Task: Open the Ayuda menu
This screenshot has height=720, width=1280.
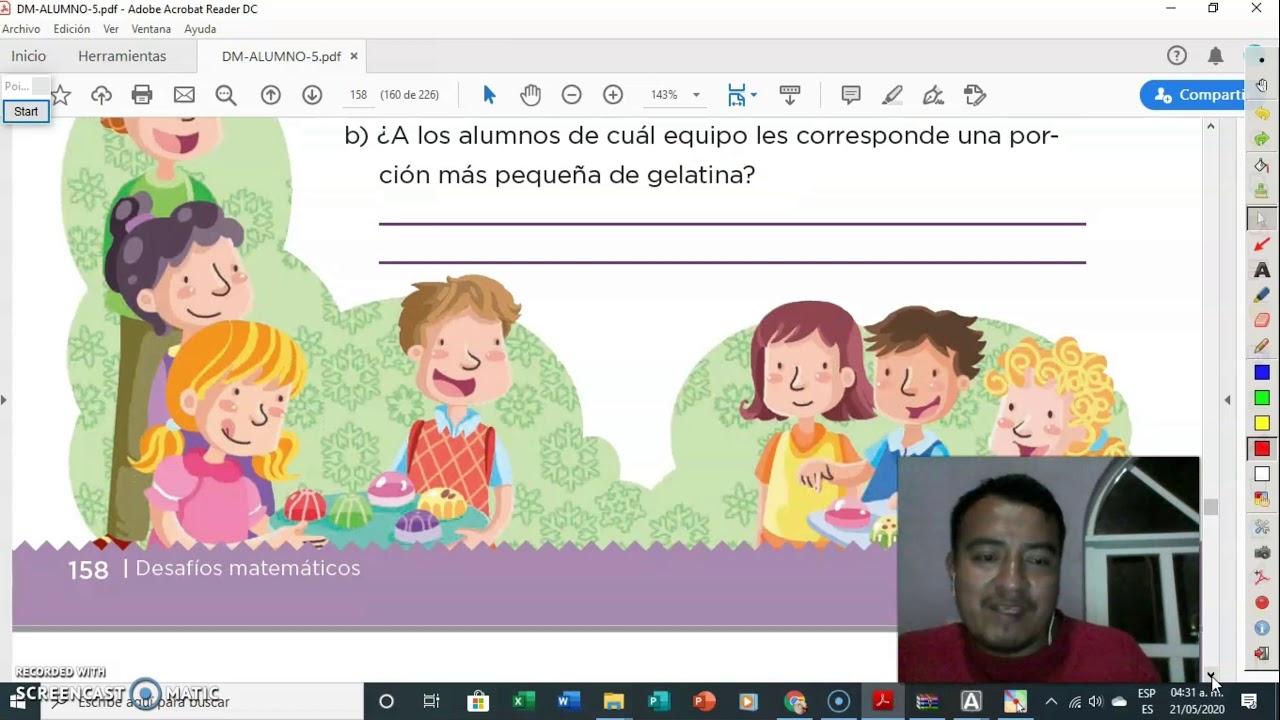Action: point(200,29)
